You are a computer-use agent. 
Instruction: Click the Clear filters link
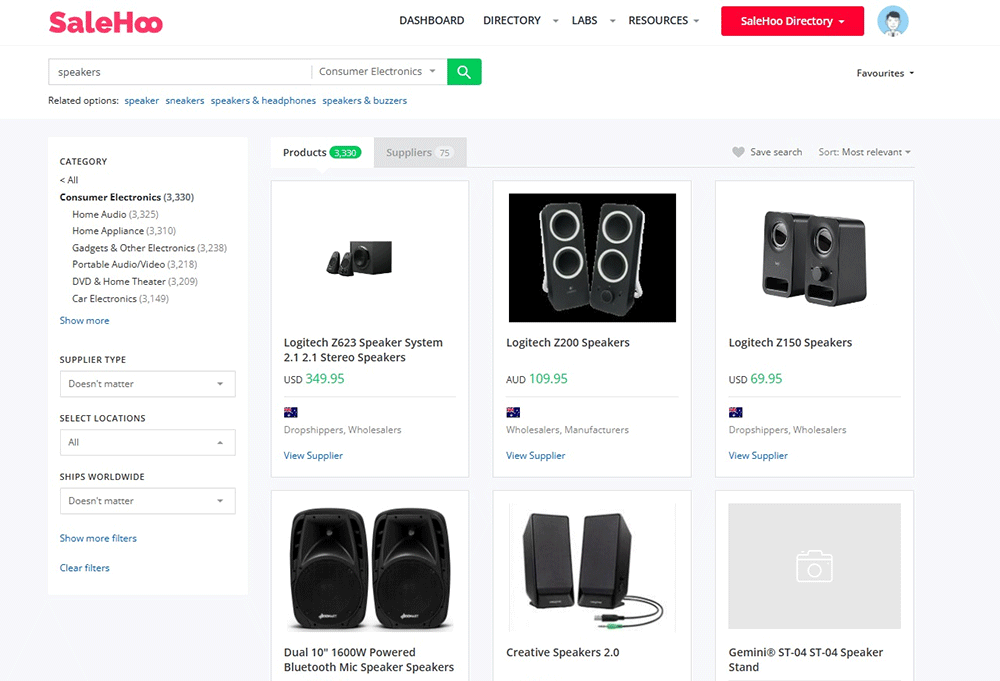tap(85, 568)
